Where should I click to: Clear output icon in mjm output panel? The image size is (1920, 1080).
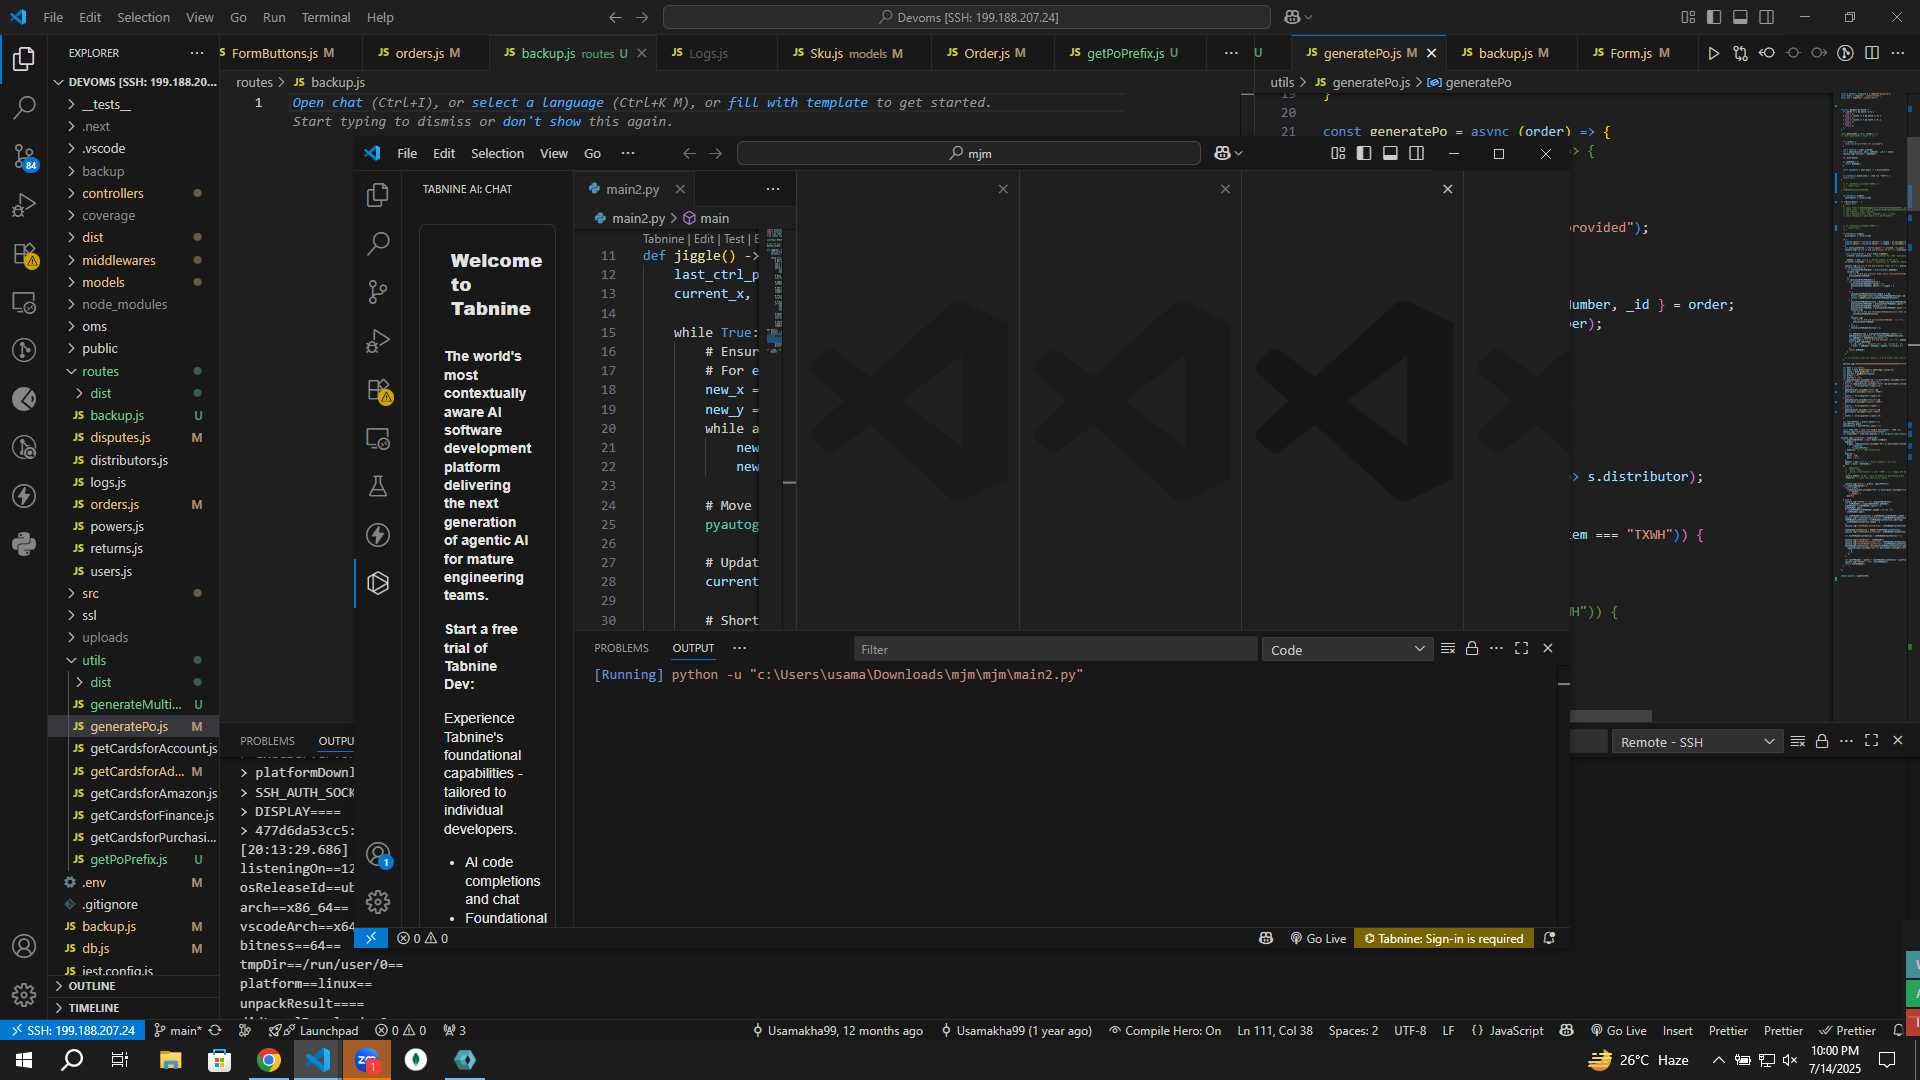1447,649
